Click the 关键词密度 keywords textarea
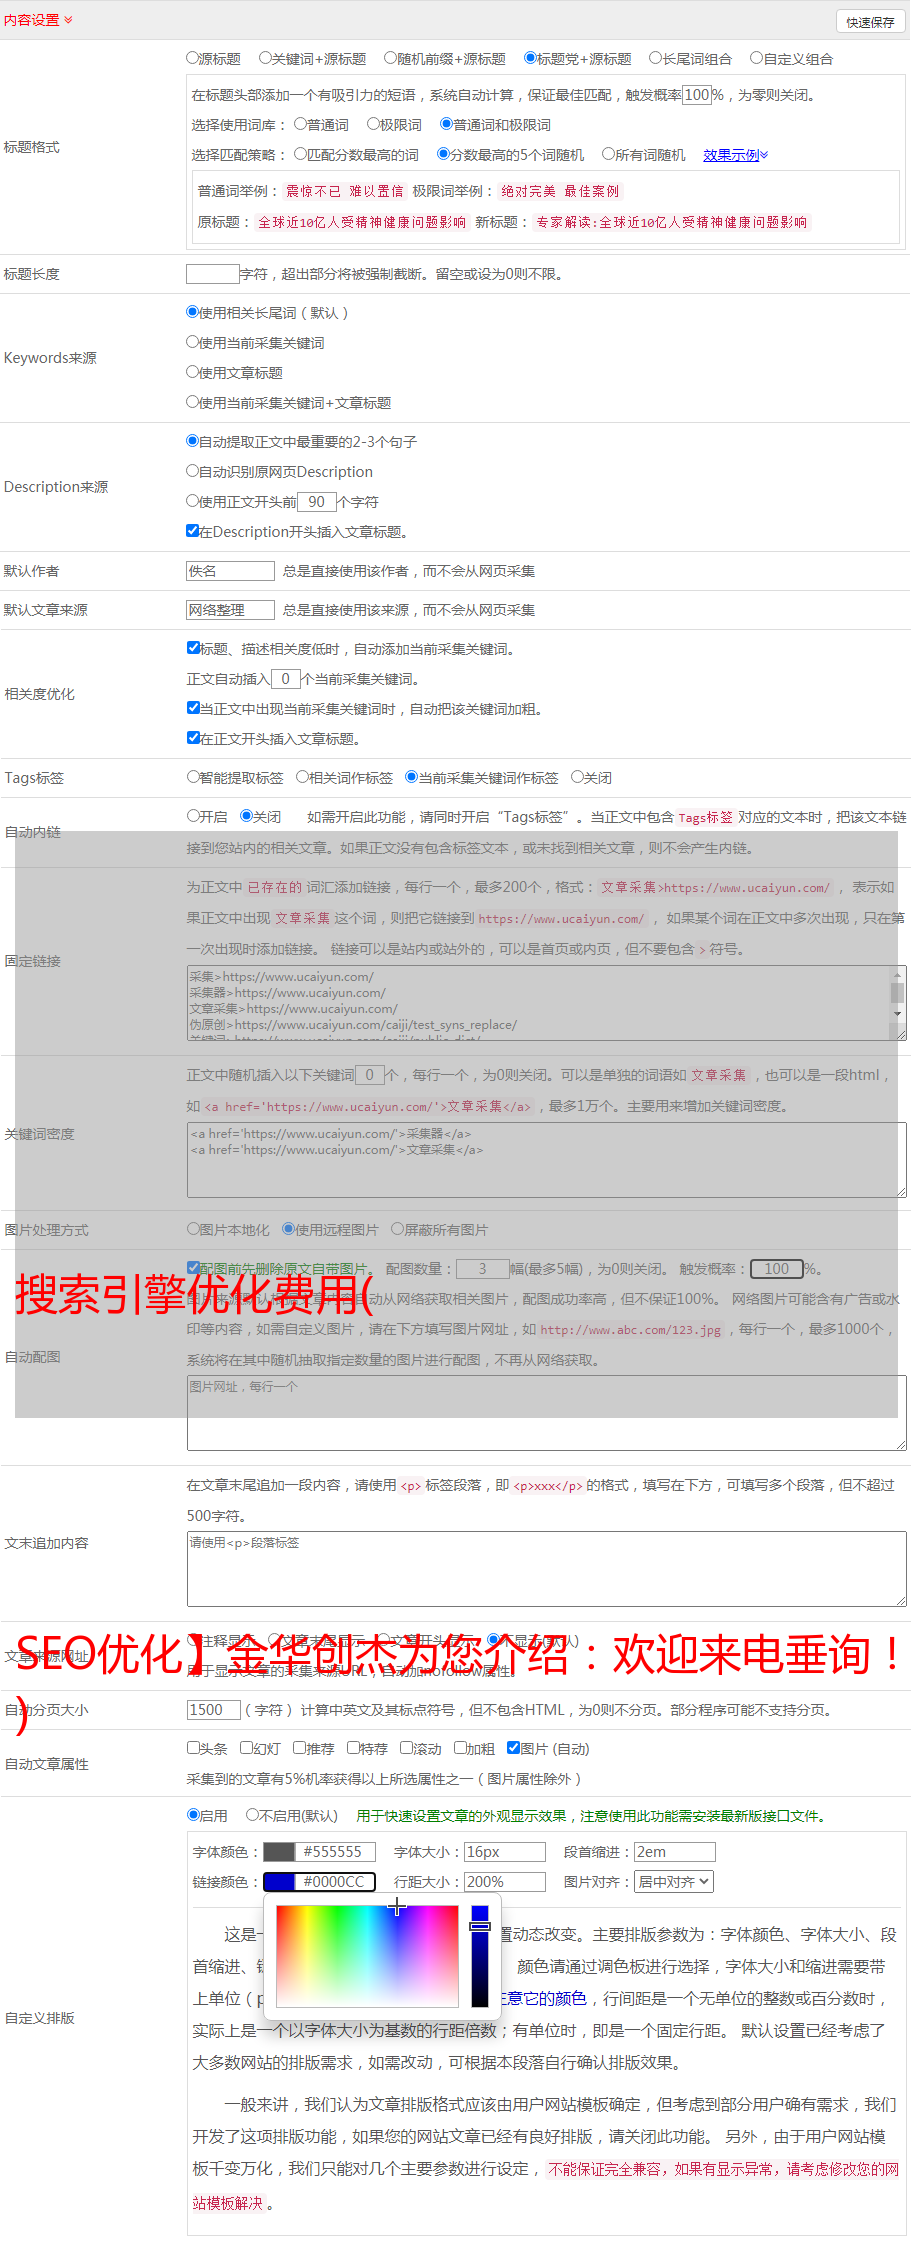The image size is (912, 2249). (547, 1160)
